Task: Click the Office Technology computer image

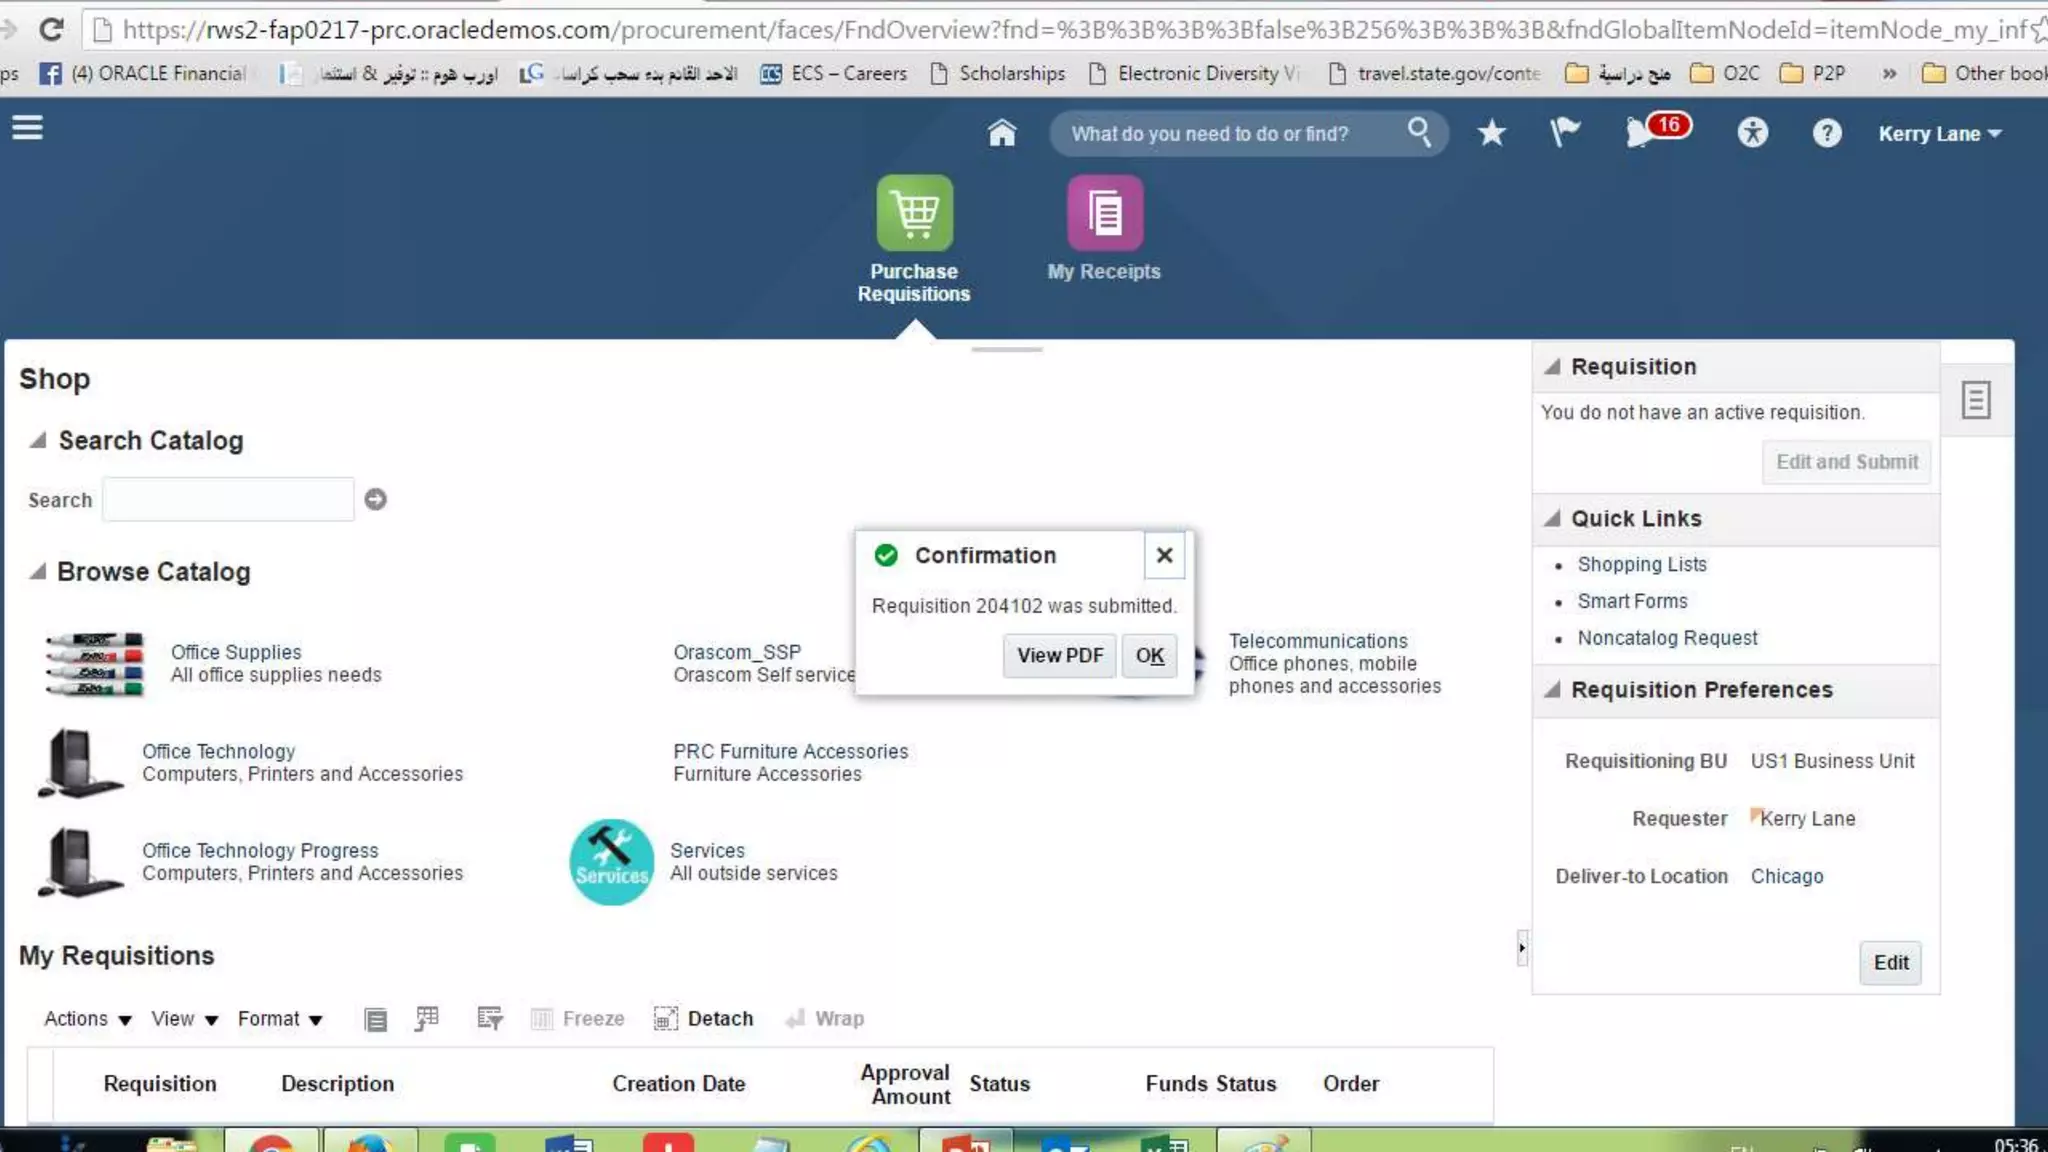Action: pos(80,763)
